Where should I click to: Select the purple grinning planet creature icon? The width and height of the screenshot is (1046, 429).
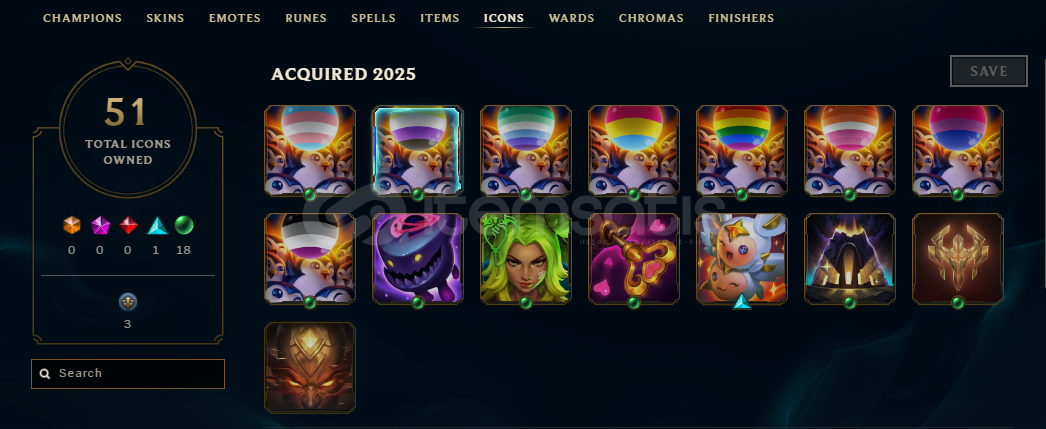[418, 259]
